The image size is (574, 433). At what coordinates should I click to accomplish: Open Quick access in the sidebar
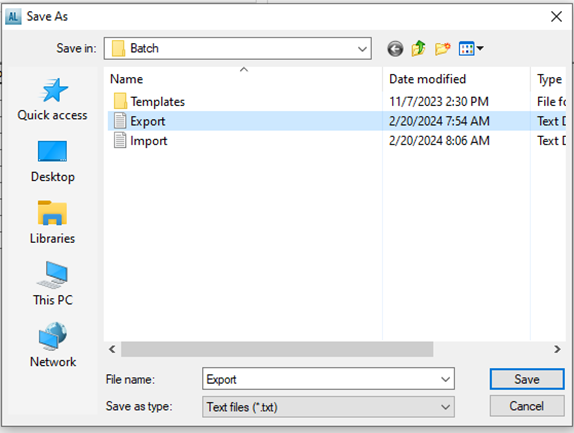click(x=52, y=99)
